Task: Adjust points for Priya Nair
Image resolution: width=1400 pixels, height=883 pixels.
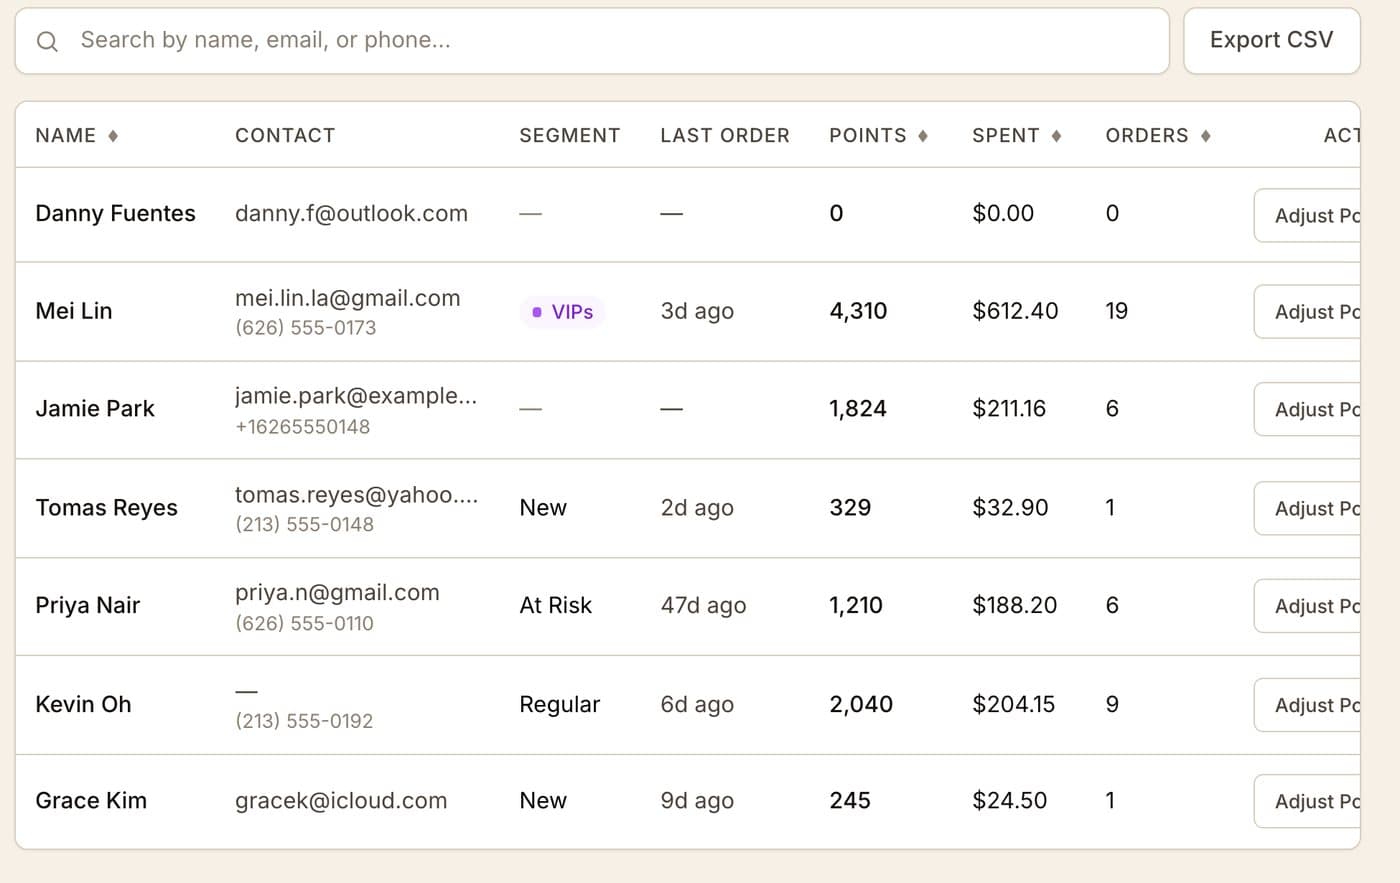Action: coord(1307,606)
